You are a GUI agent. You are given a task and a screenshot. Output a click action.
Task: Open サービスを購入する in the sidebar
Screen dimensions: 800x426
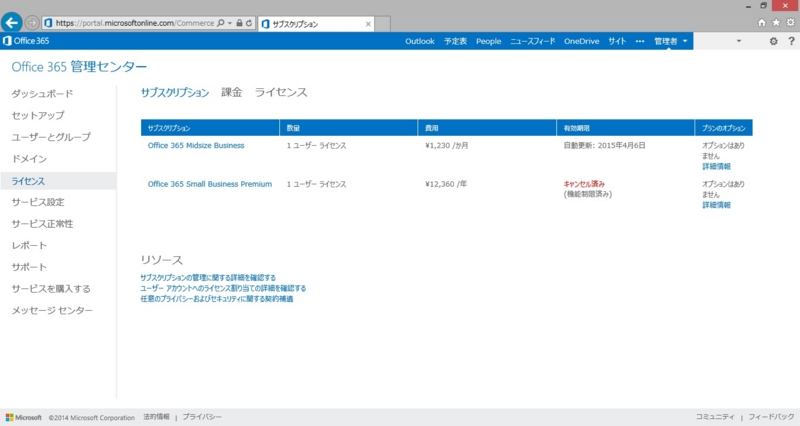coord(51,289)
